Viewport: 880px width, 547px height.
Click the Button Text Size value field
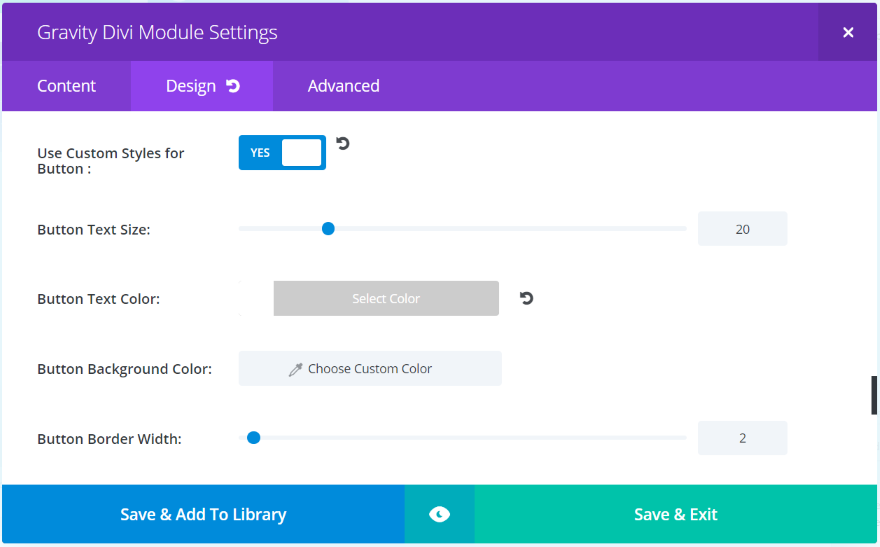(742, 229)
